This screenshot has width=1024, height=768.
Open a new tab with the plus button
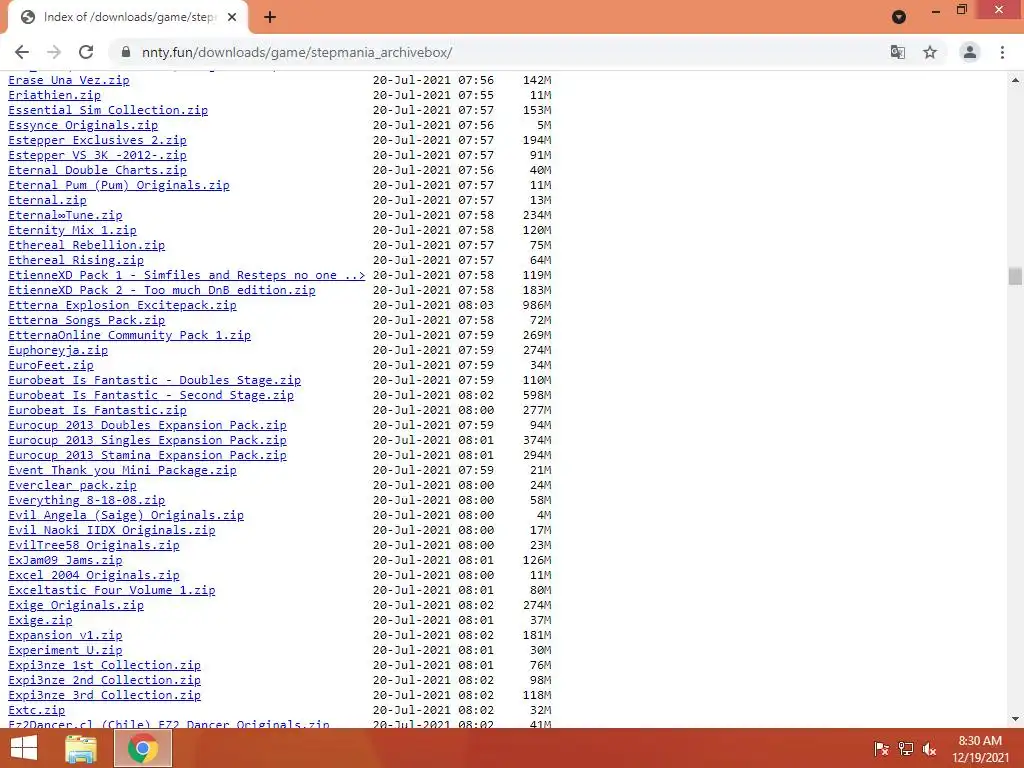point(270,17)
